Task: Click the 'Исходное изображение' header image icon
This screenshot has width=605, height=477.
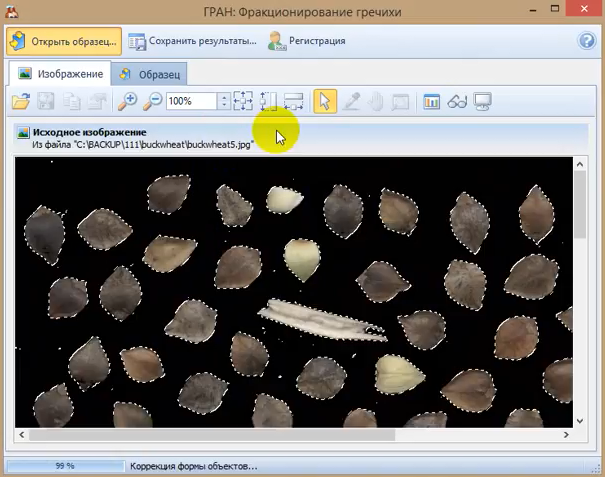Action: 23,132
